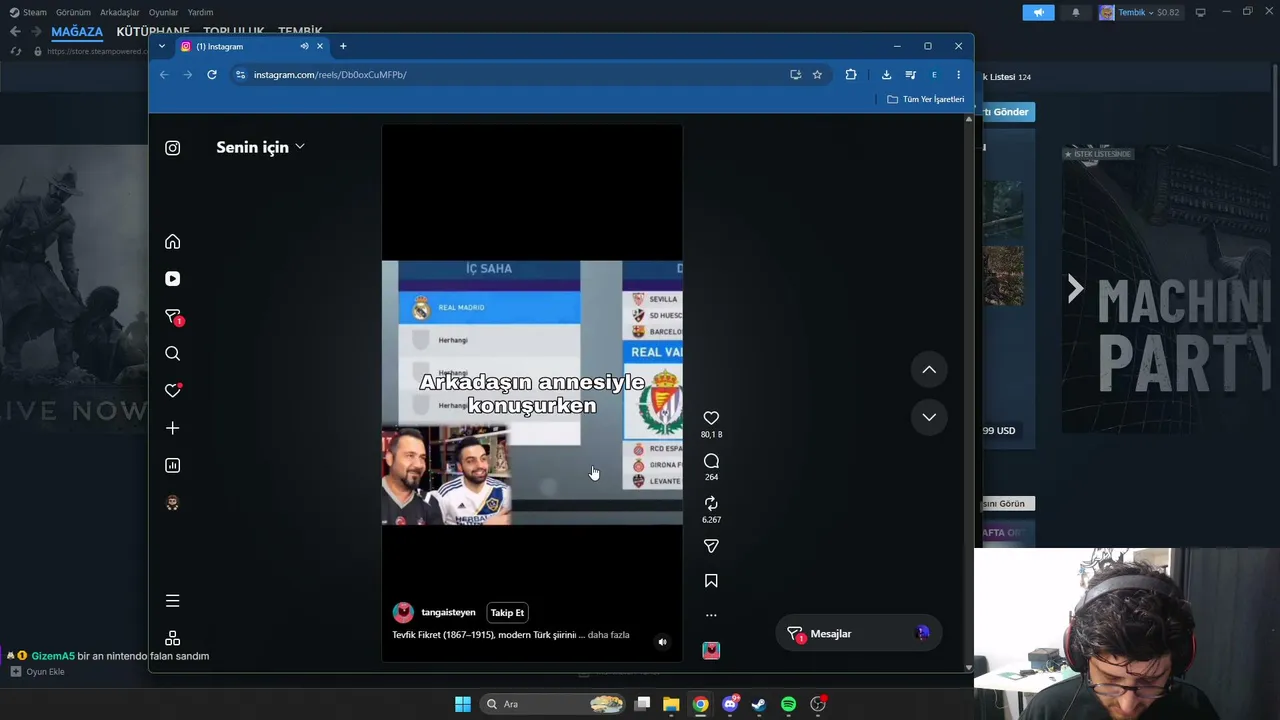This screenshot has width=1280, height=720.
Task: Advance Steam store carousel with right chevron
Action: [1075, 289]
